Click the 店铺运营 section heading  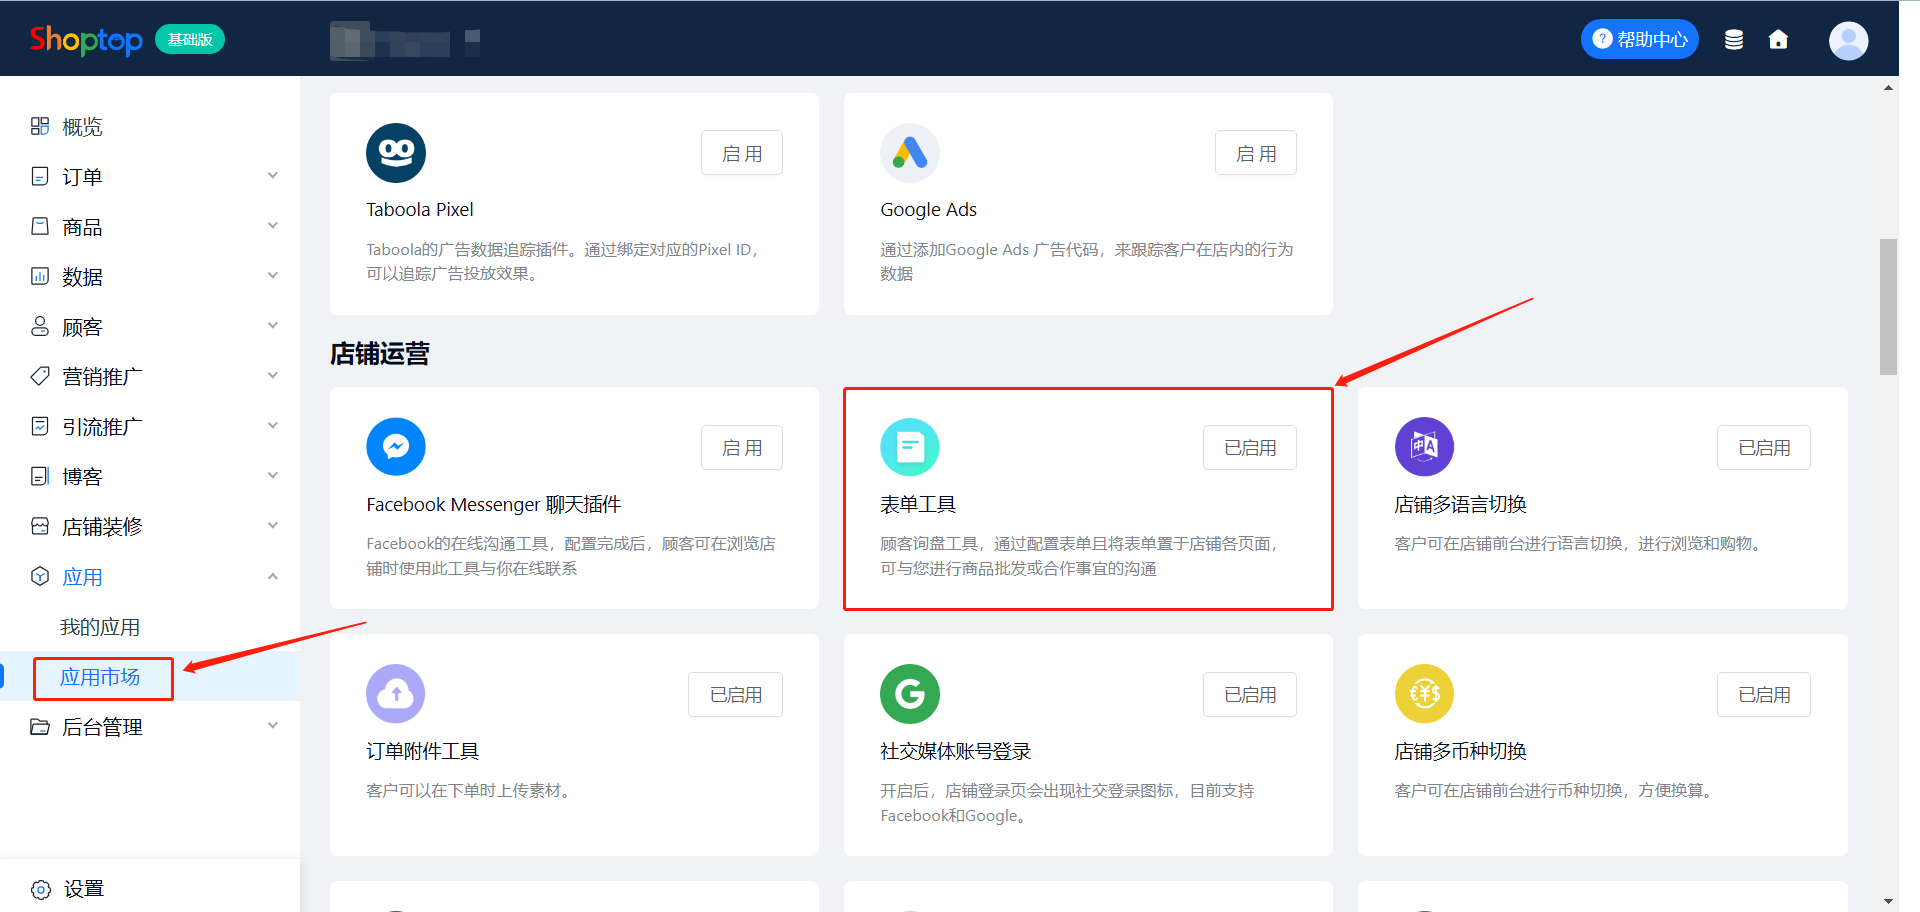pos(380,353)
